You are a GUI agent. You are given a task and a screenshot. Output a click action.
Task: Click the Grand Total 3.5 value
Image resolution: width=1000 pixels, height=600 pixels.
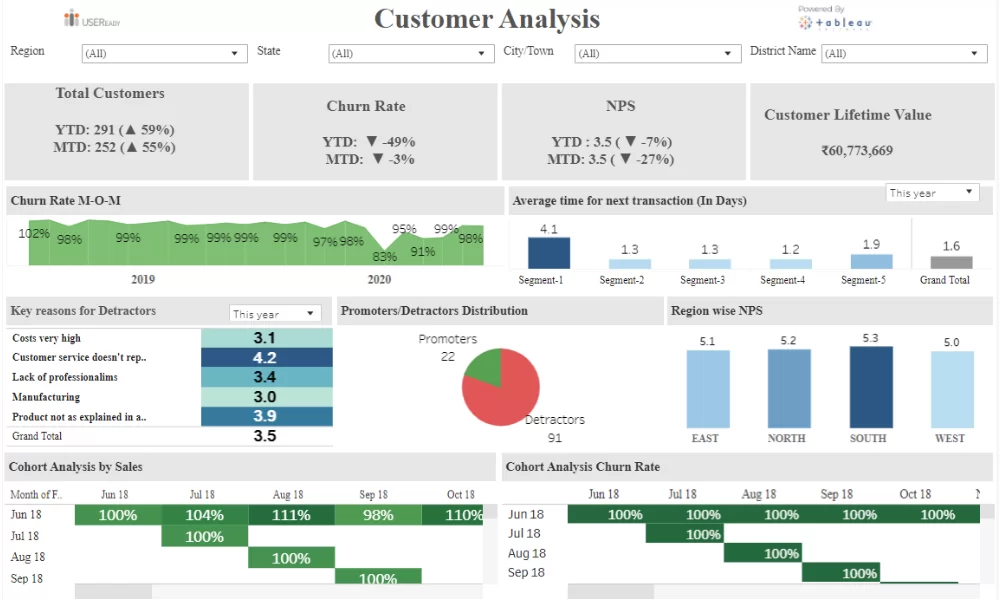tap(265, 436)
